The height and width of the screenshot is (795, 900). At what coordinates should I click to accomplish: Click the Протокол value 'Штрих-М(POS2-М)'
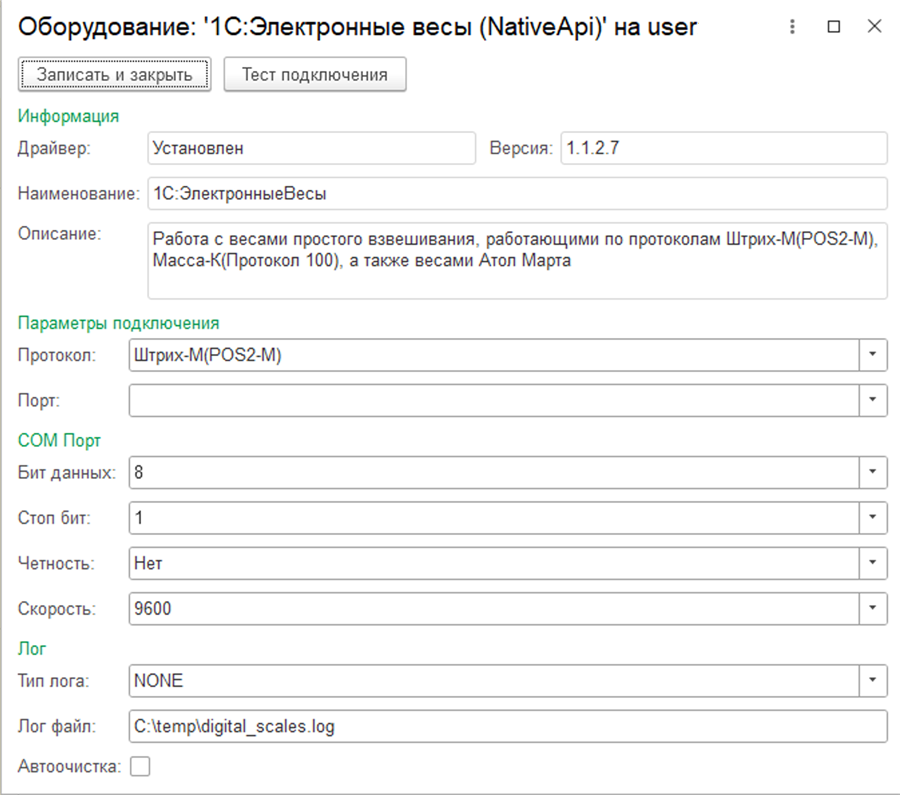click(x=208, y=355)
